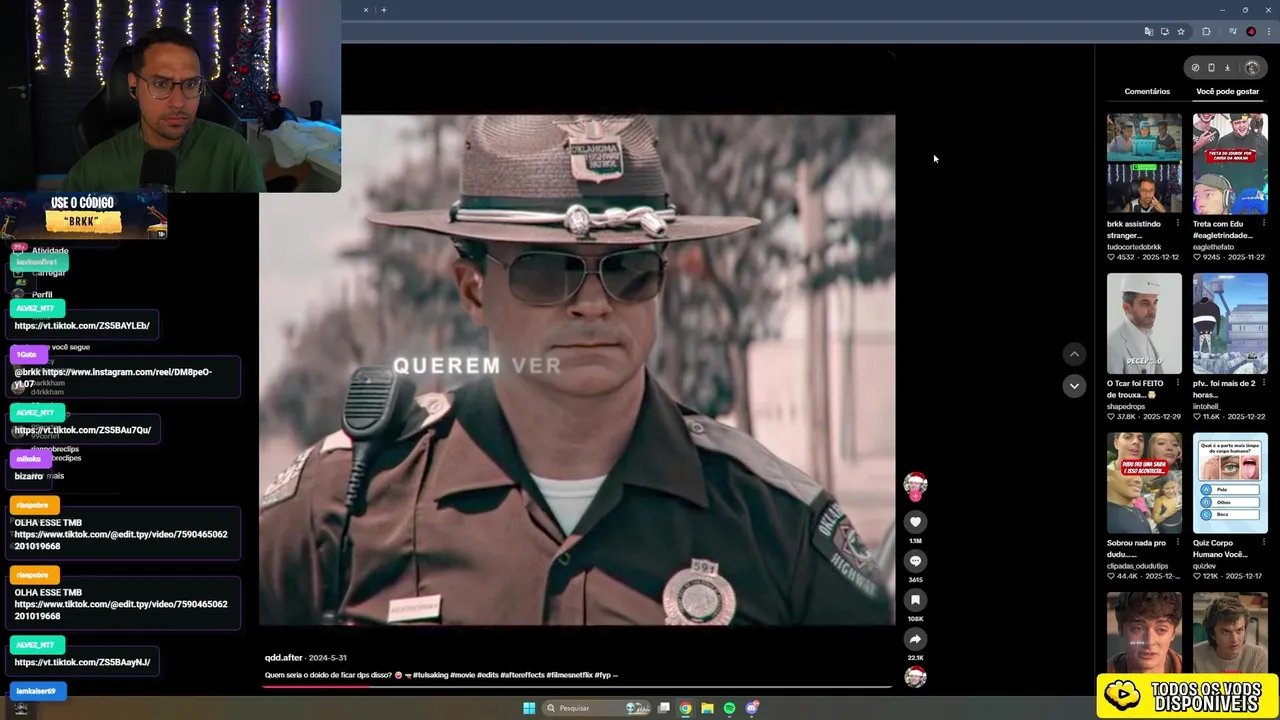Pause the video by clicking the player

click(x=577, y=370)
